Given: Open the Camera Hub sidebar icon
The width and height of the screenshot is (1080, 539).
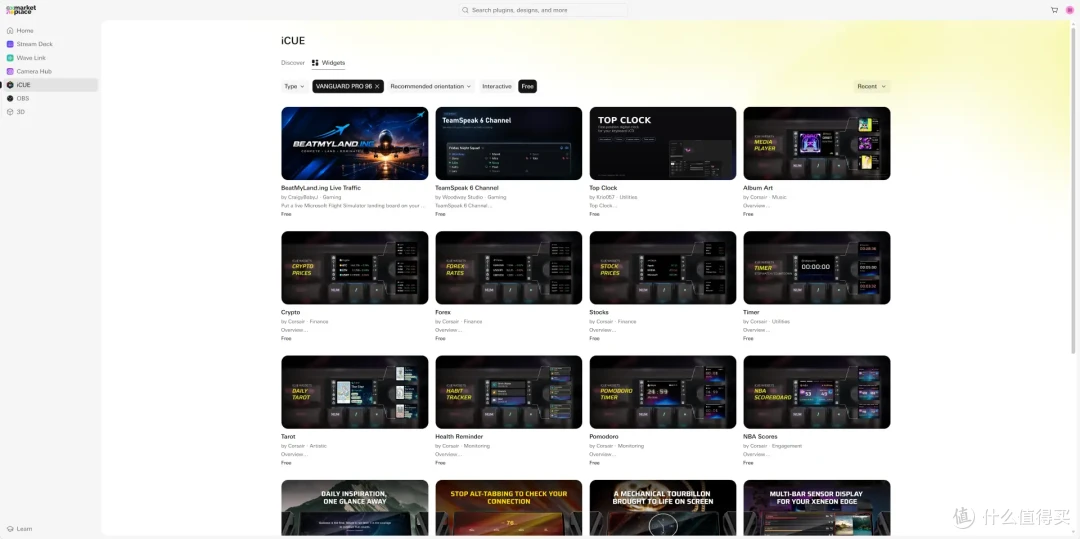Looking at the screenshot, I should [10, 72].
